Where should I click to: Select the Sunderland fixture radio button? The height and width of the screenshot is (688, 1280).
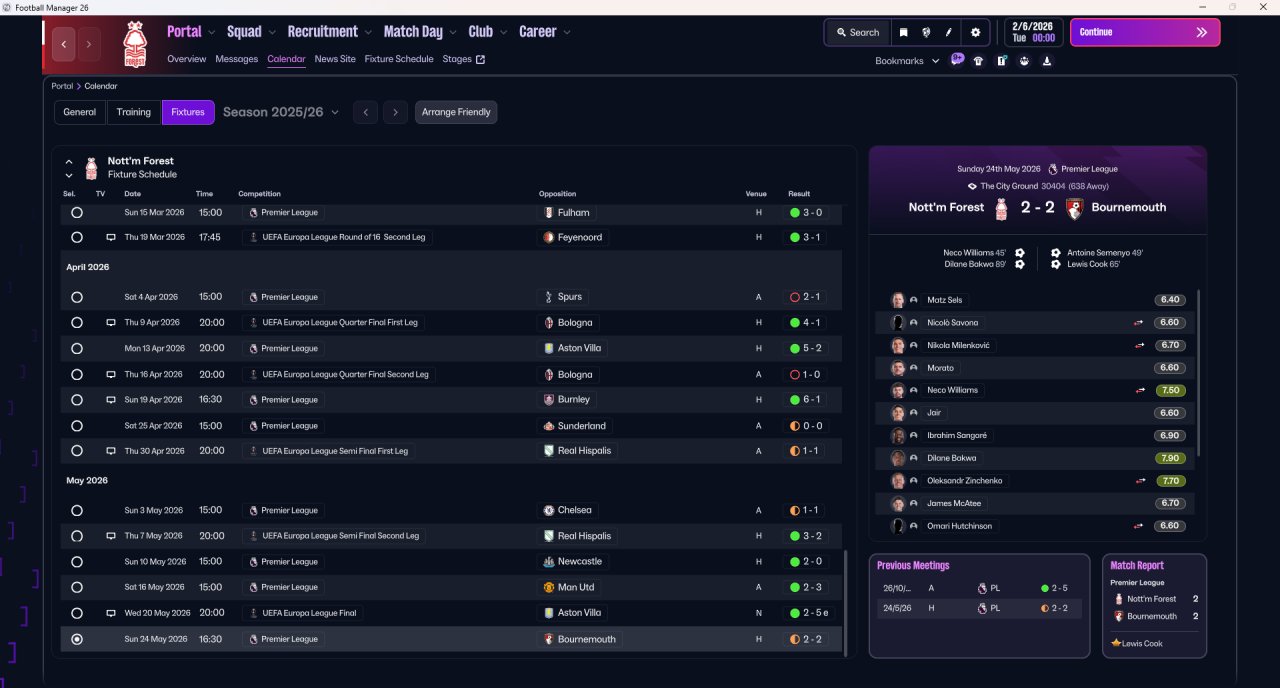pos(77,425)
